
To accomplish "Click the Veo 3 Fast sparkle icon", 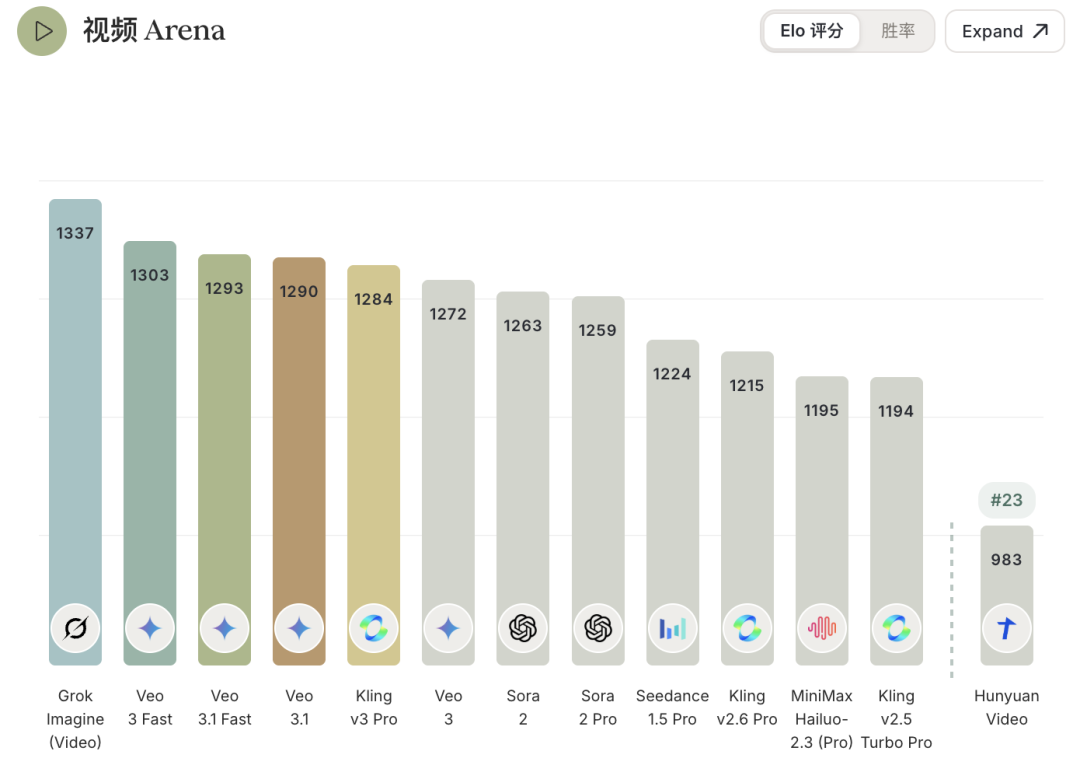I will pos(150,628).
